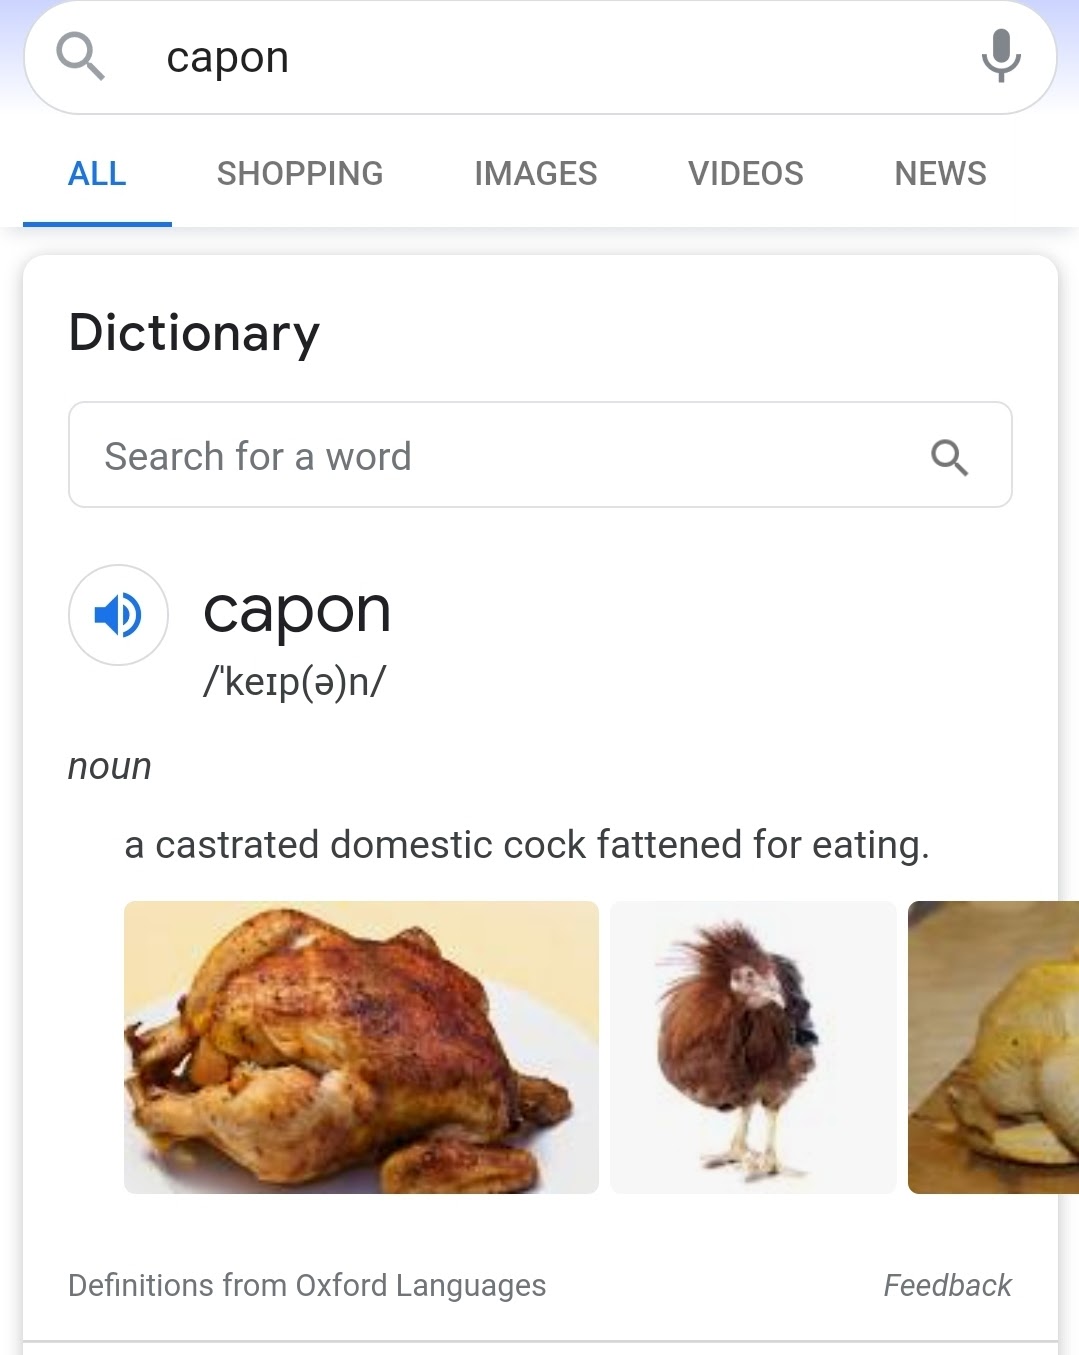
Task: Click the Feedback link
Action: (x=947, y=1285)
